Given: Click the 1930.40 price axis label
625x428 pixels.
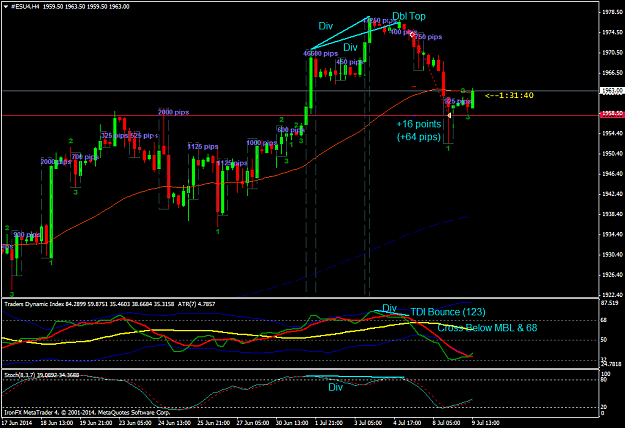Looking at the screenshot, I should tap(613, 254).
